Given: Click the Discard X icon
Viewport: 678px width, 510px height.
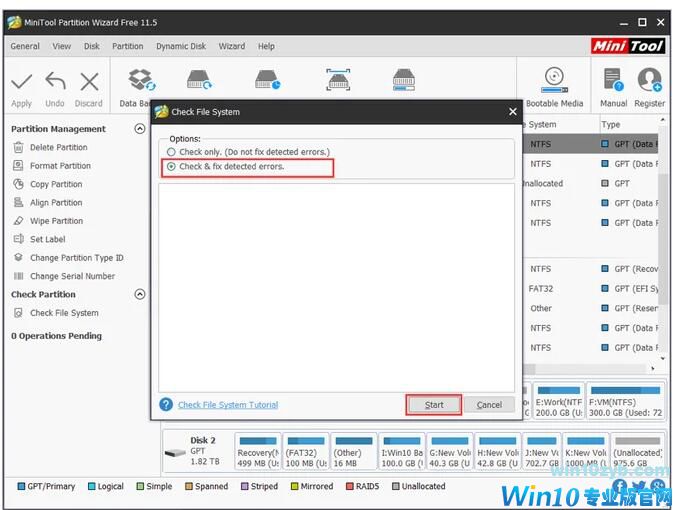Looking at the screenshot, I should click(x=90, y=81).
